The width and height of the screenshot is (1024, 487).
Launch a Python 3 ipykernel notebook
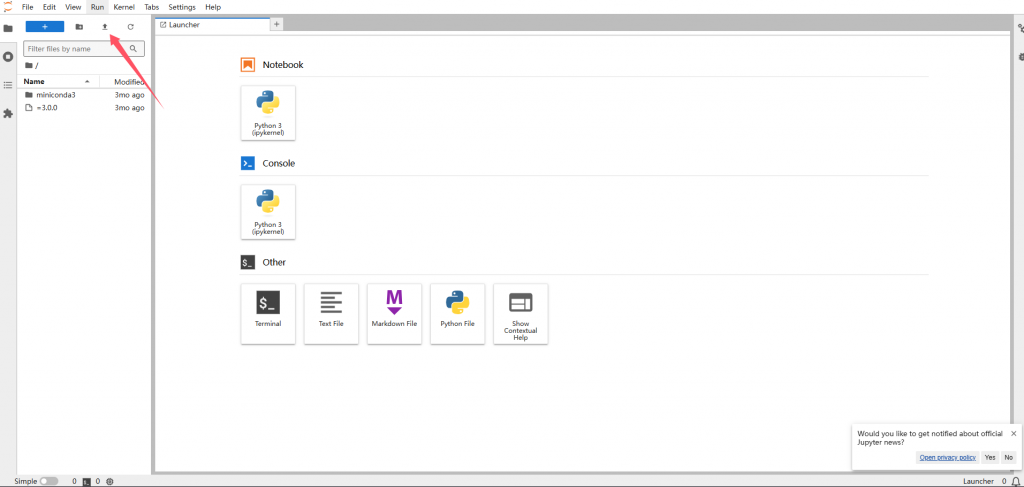[268, 113]
